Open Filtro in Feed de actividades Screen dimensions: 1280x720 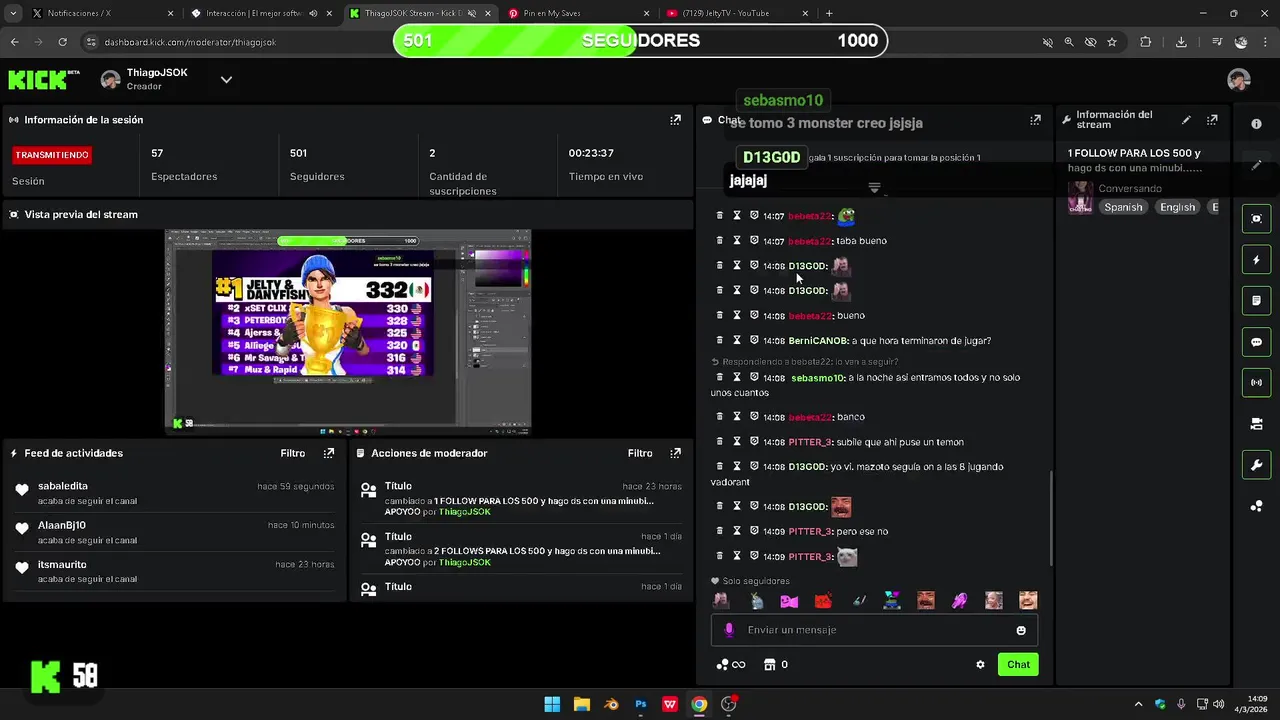point(293,453)
